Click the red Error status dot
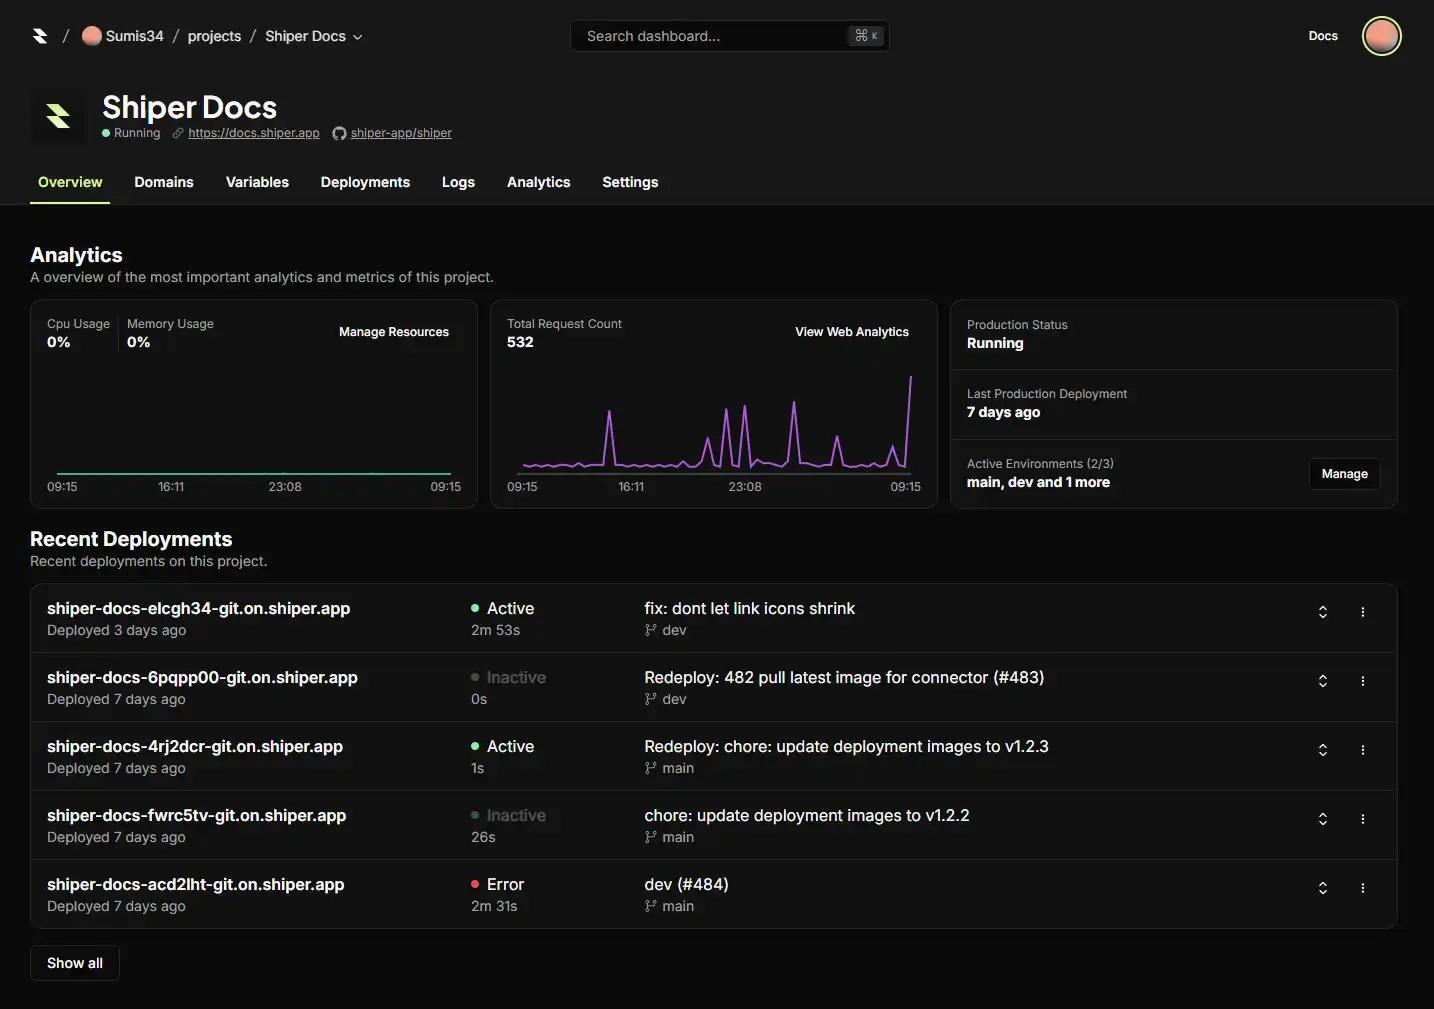The height and width of the screenshot is (1009, 1434). [475, 884]
